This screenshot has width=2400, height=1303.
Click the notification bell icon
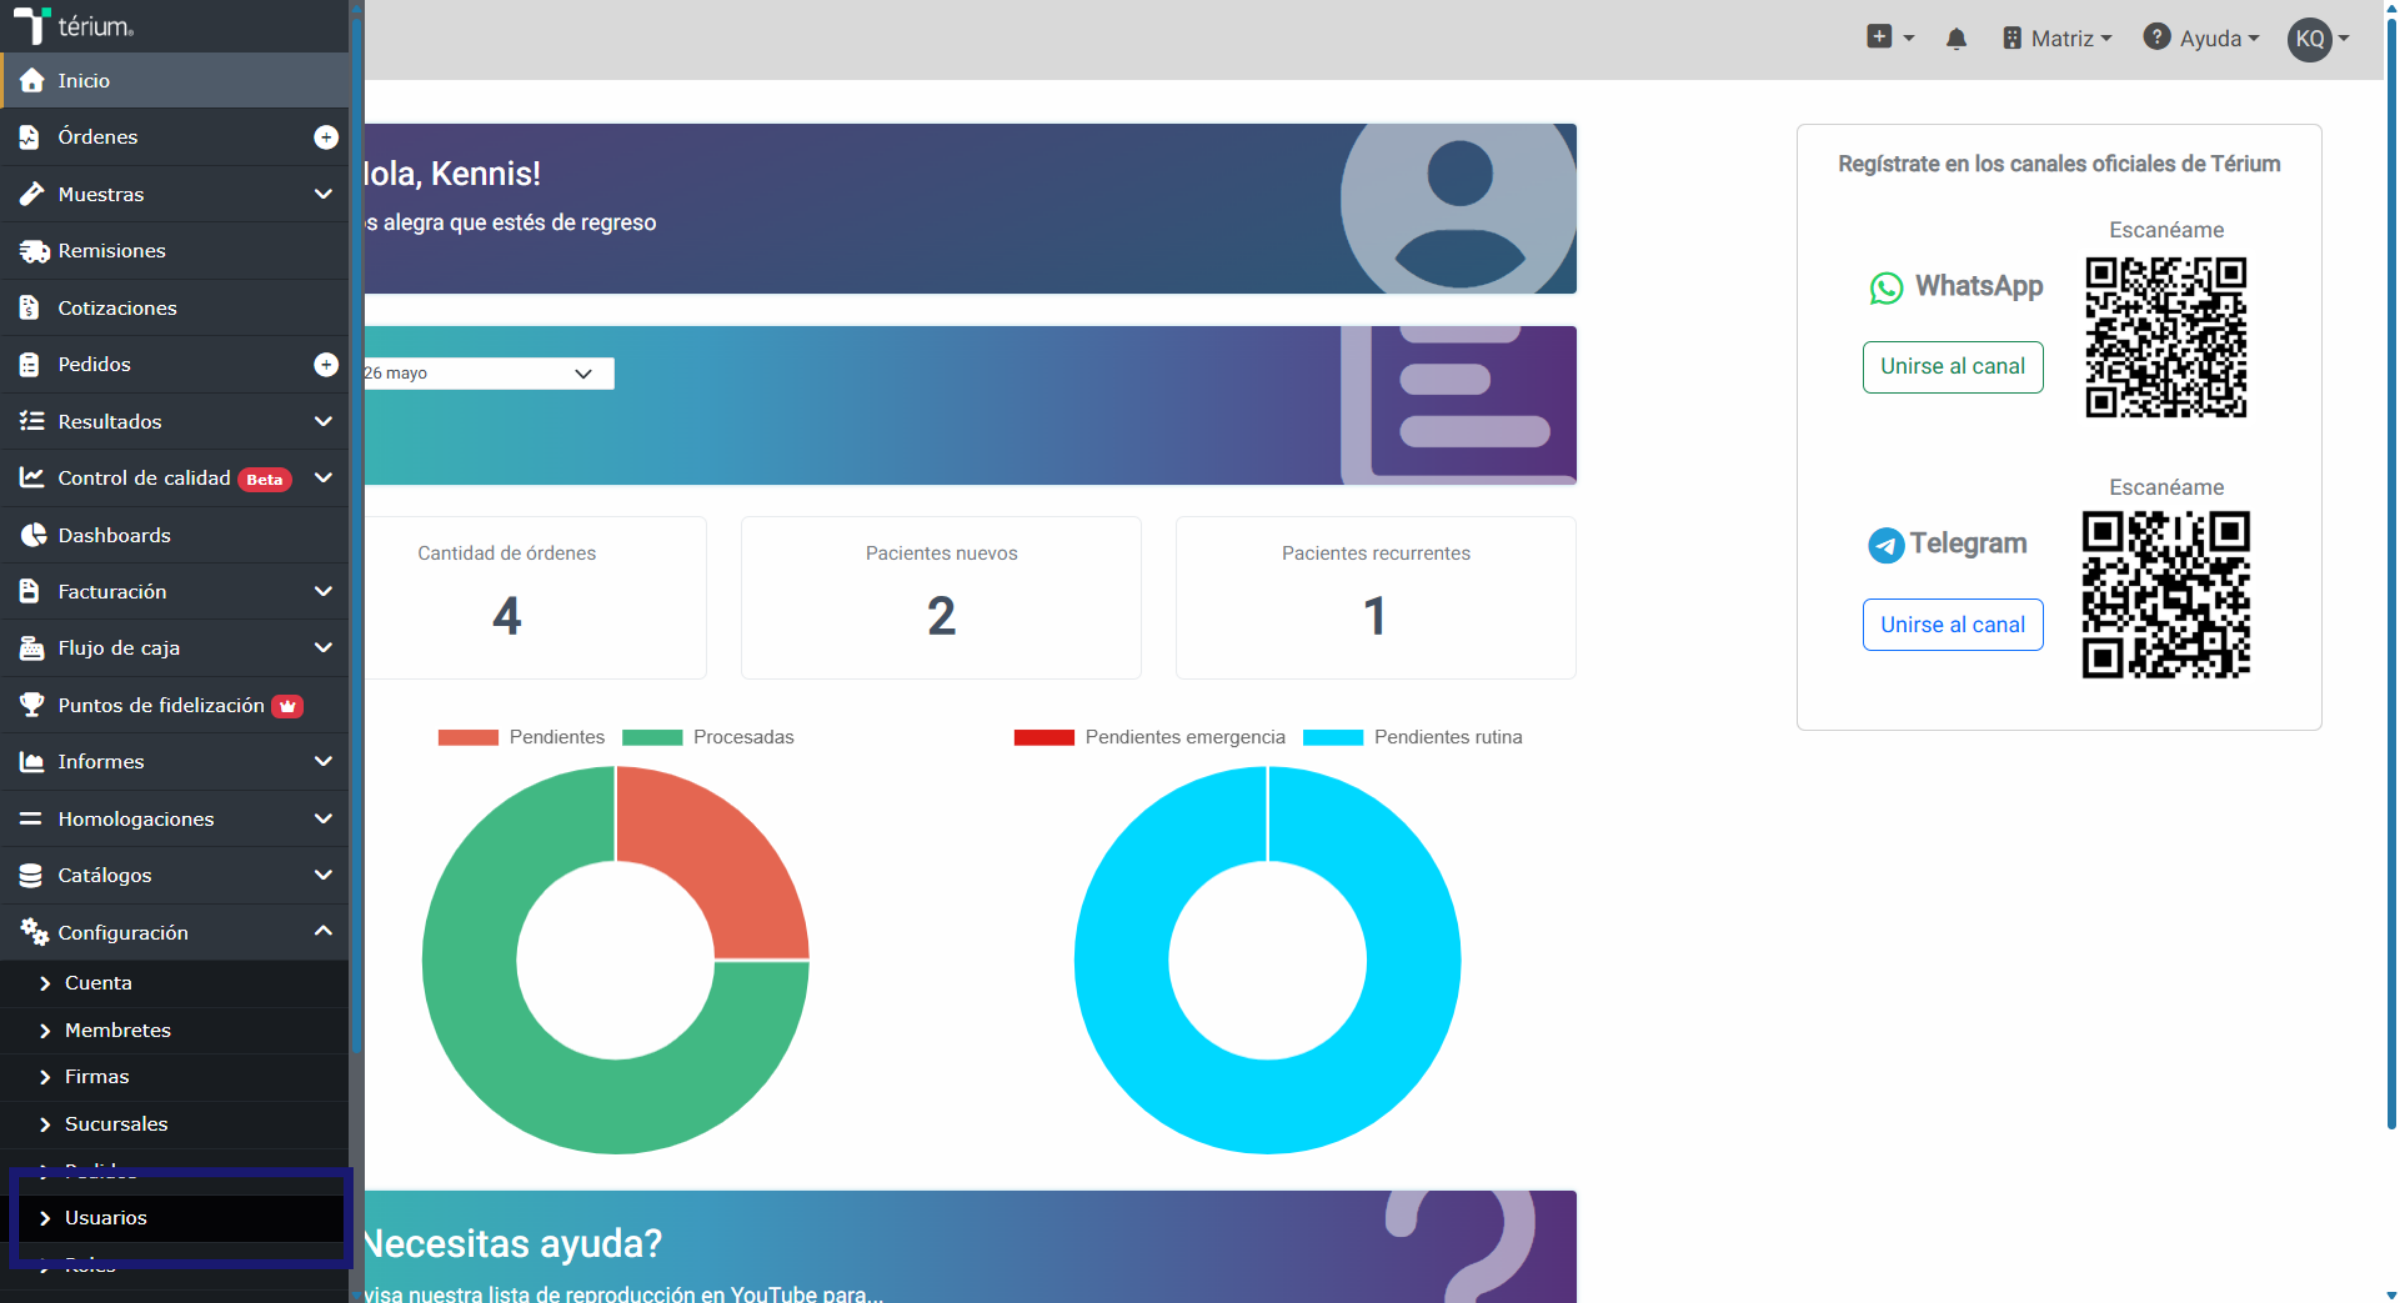pos(1956,39)
